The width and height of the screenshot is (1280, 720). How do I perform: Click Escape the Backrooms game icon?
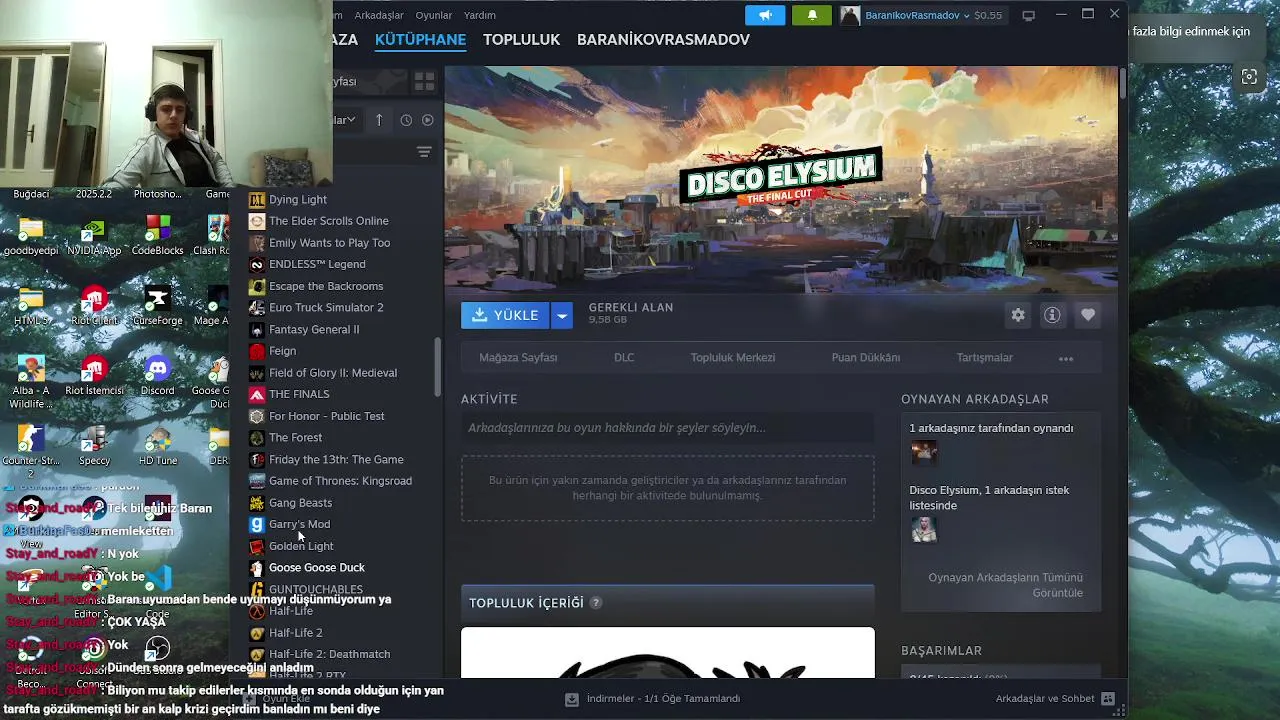(x=257, y=286)
